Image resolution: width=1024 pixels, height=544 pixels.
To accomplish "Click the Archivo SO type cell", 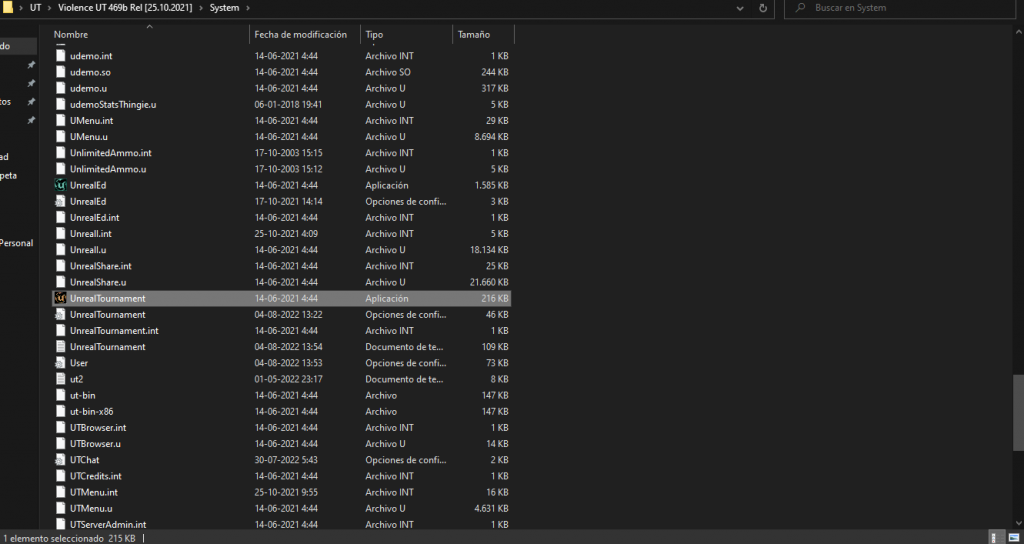I will (388, 72).
